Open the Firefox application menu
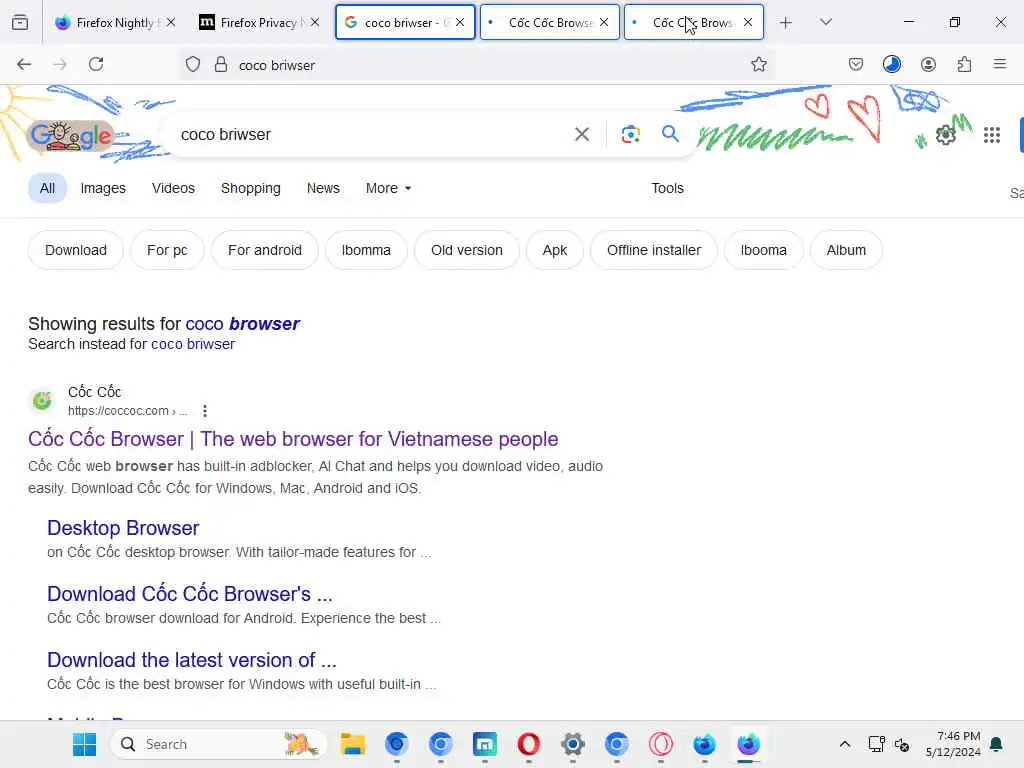Screen dimensions: 1024x768 [x=999, y=64]
